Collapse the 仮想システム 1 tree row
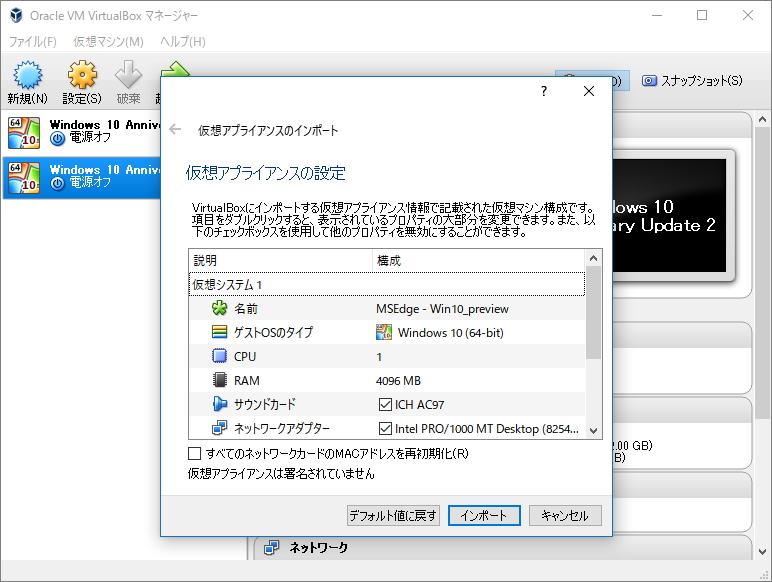Viewport: 772px width, 582px height. (x=386, y=284)
